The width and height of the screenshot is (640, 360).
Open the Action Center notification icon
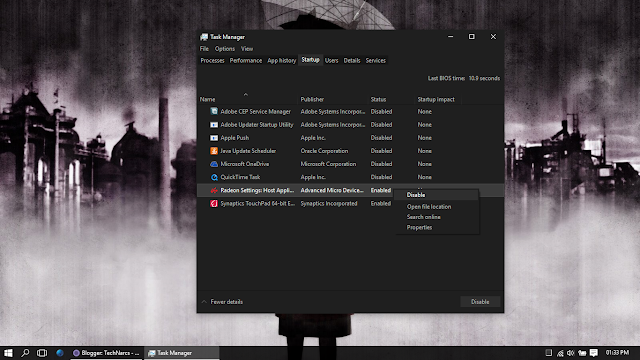(x=593, y=353)
